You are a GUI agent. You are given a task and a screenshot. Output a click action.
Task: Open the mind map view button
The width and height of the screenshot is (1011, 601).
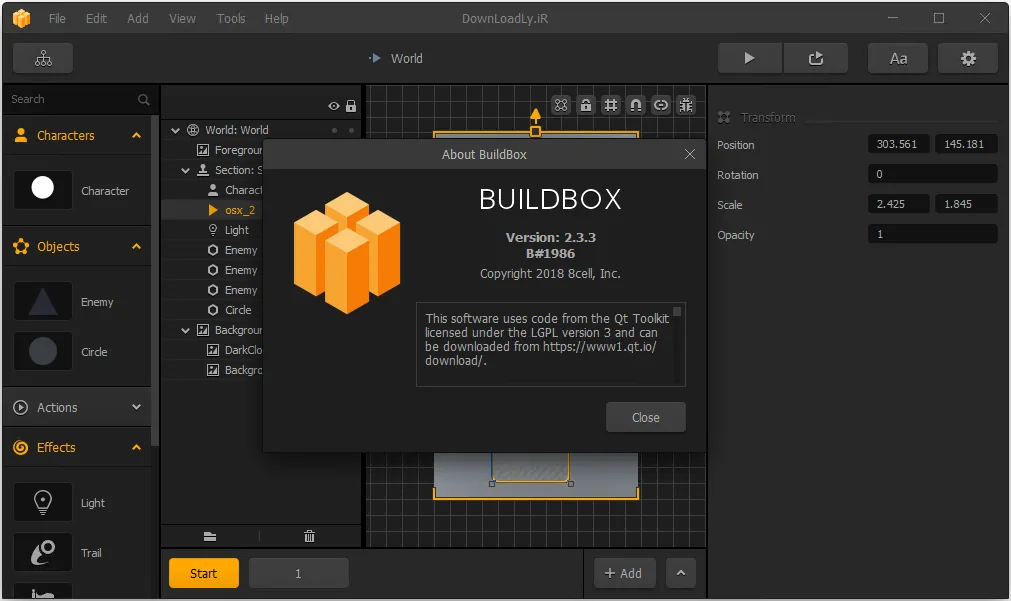pos(43,59)
